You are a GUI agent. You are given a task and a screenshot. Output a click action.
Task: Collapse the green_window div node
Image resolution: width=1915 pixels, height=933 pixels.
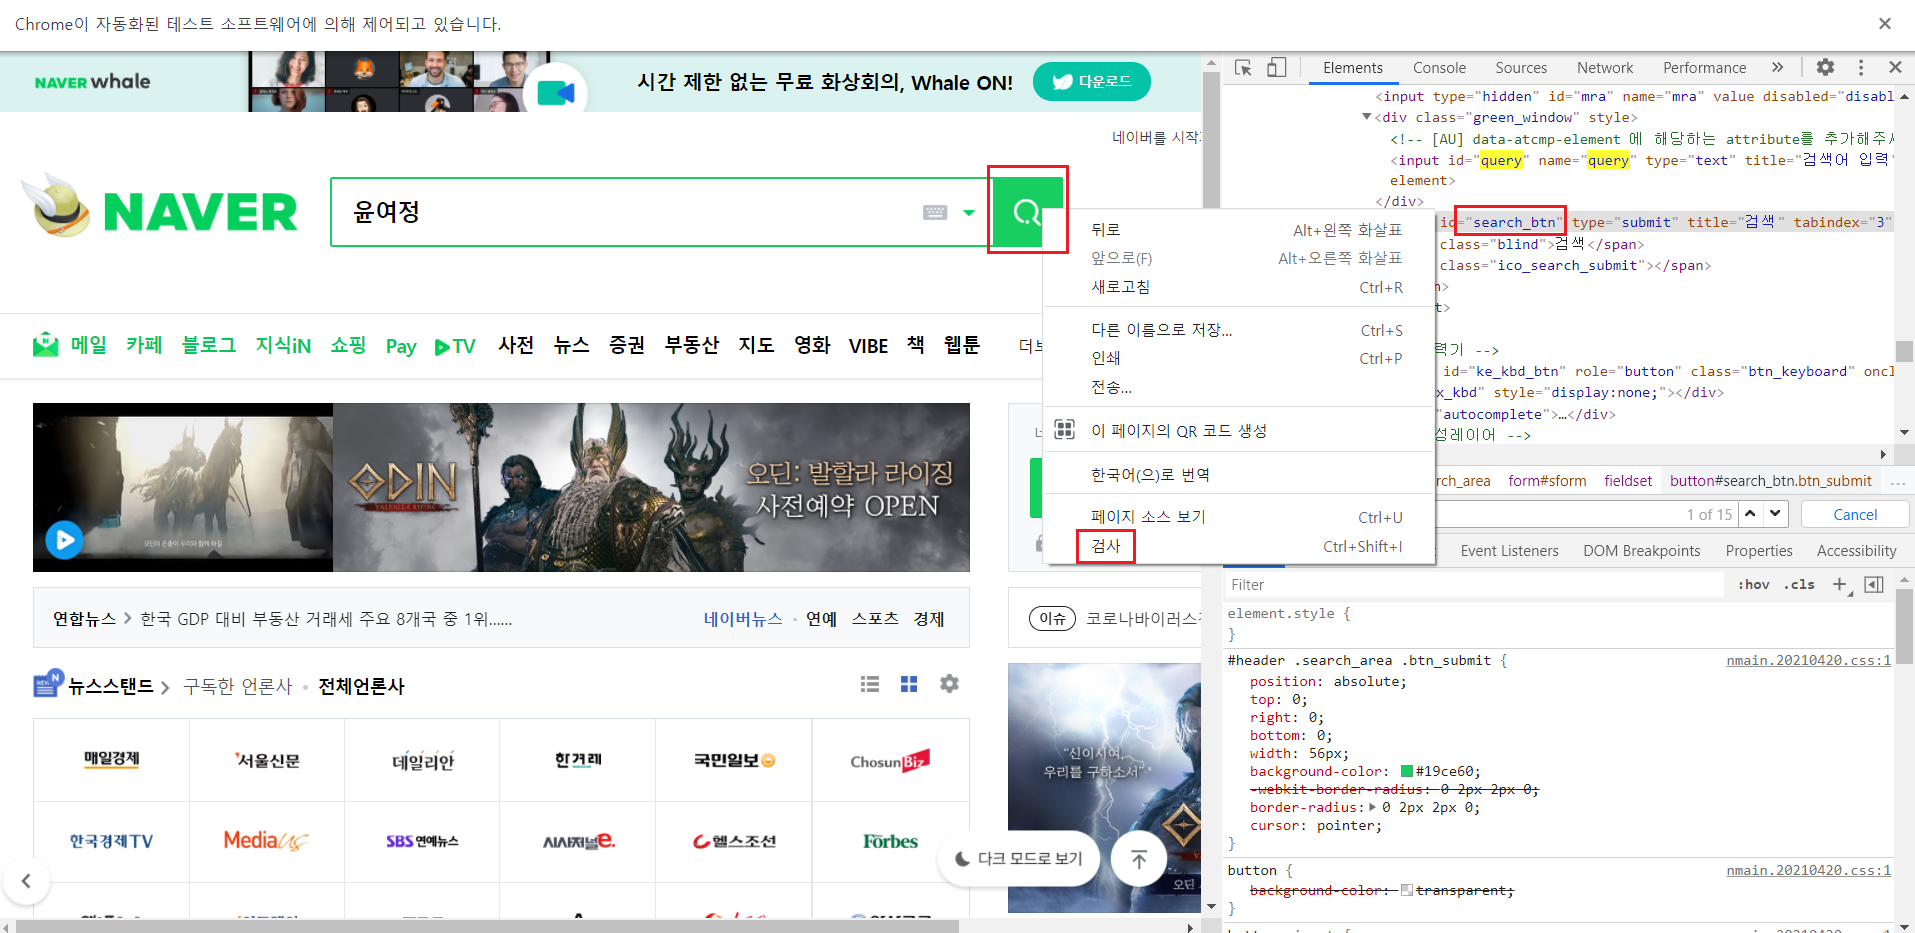coord(1367,118)
